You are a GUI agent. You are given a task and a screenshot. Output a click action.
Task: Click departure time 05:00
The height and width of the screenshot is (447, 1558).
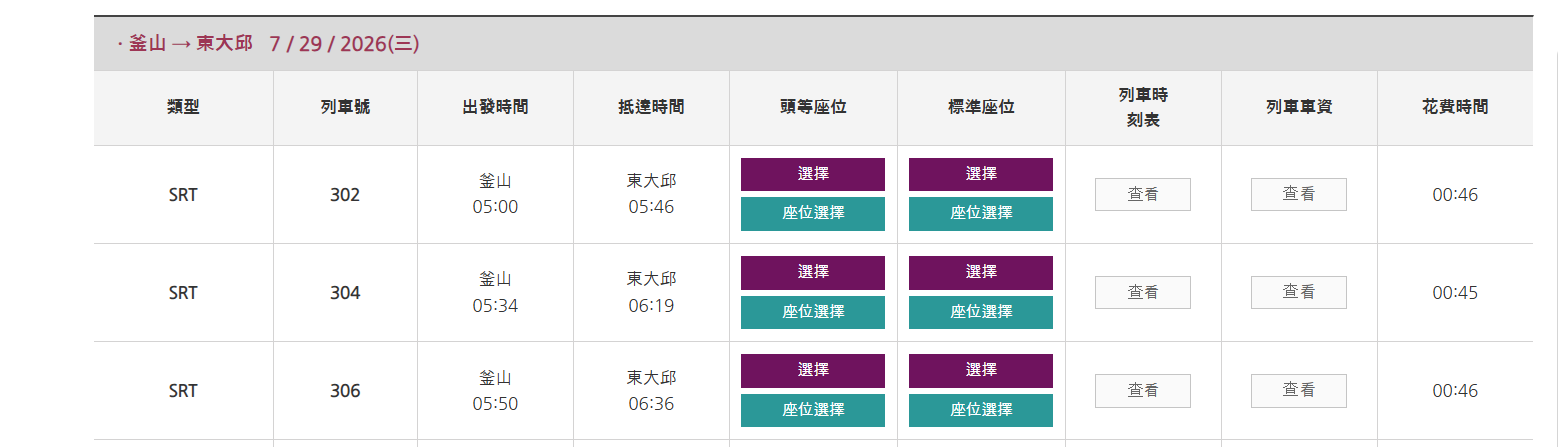point(495,207)
